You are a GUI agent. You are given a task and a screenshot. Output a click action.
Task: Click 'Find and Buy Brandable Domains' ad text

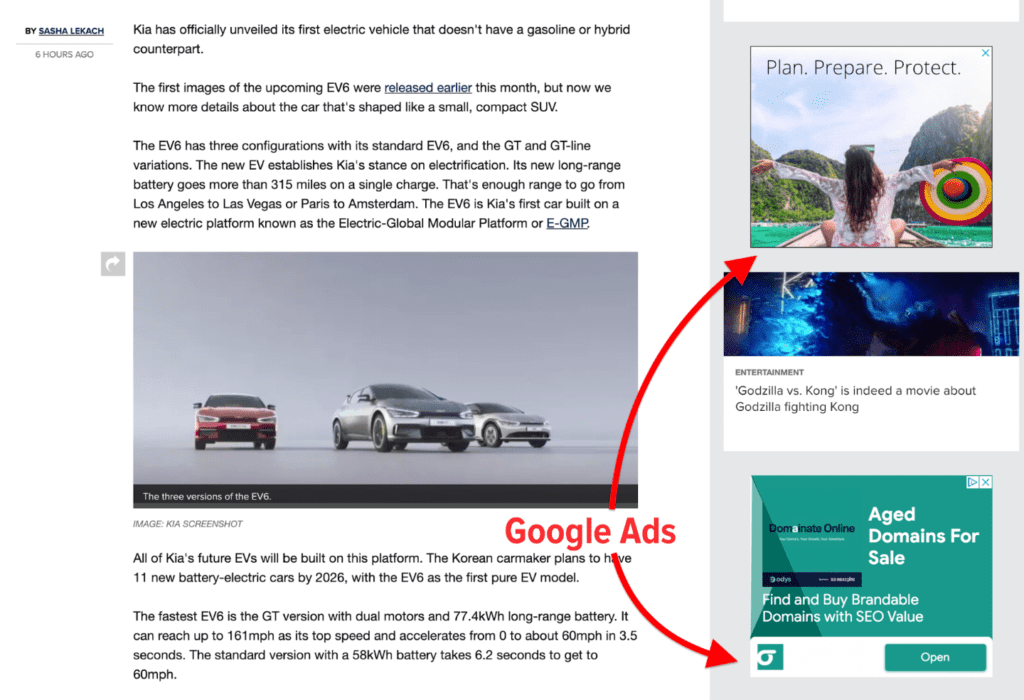(x=842, y=608)
